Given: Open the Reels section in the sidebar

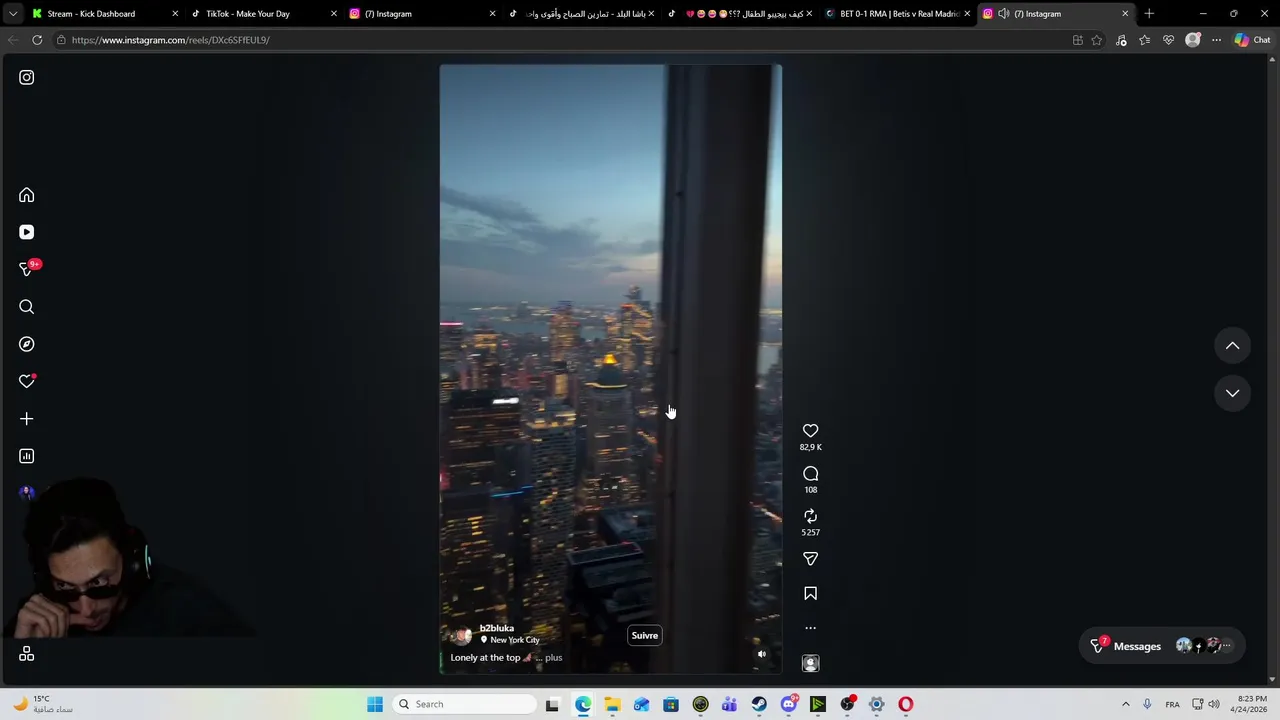Looking at the screenshot, I should [x=27, y=232].
